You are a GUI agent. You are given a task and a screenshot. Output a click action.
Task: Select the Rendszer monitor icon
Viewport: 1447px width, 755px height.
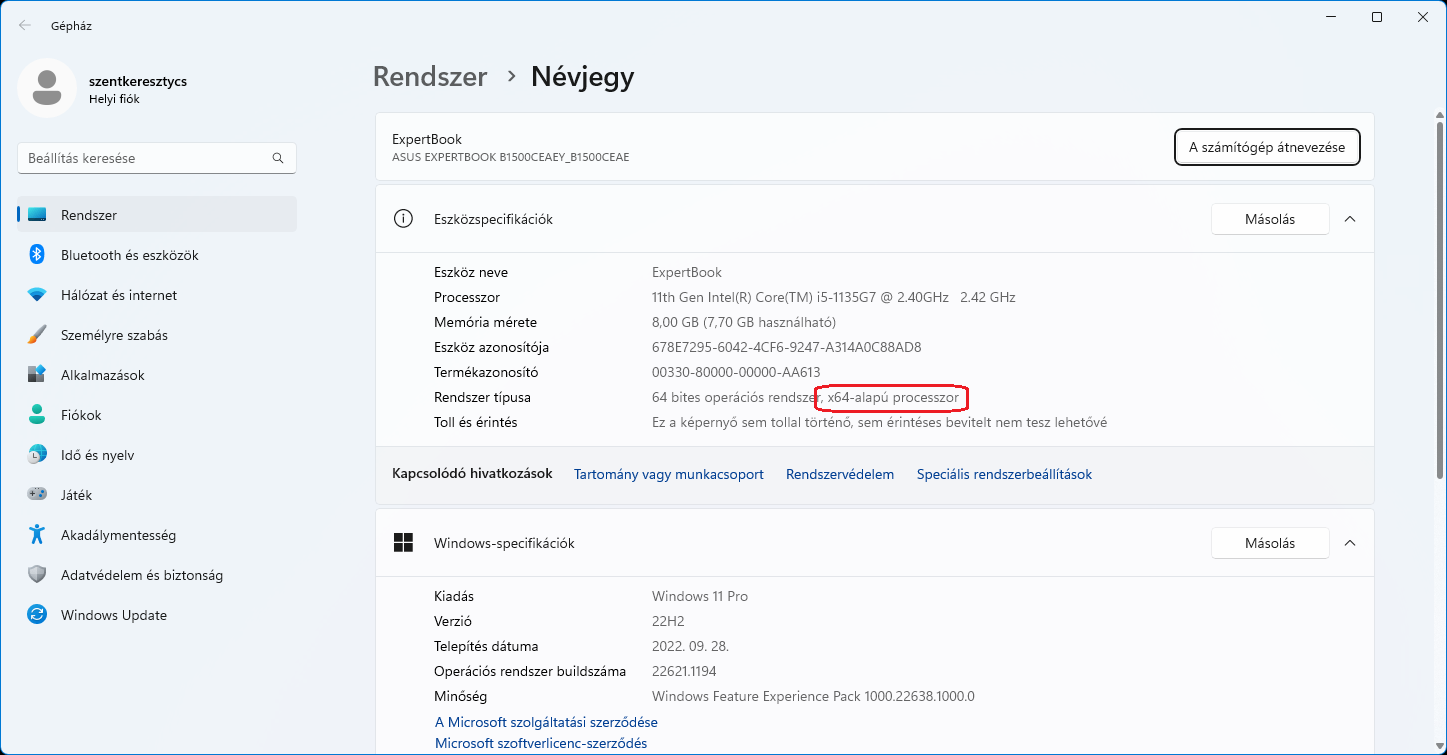click(37, 215)
